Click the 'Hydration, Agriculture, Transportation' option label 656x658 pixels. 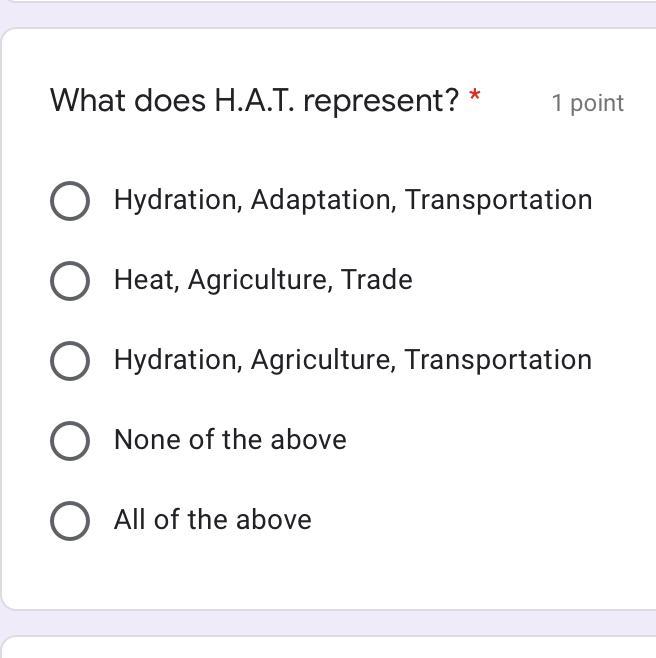coord(352,360)
